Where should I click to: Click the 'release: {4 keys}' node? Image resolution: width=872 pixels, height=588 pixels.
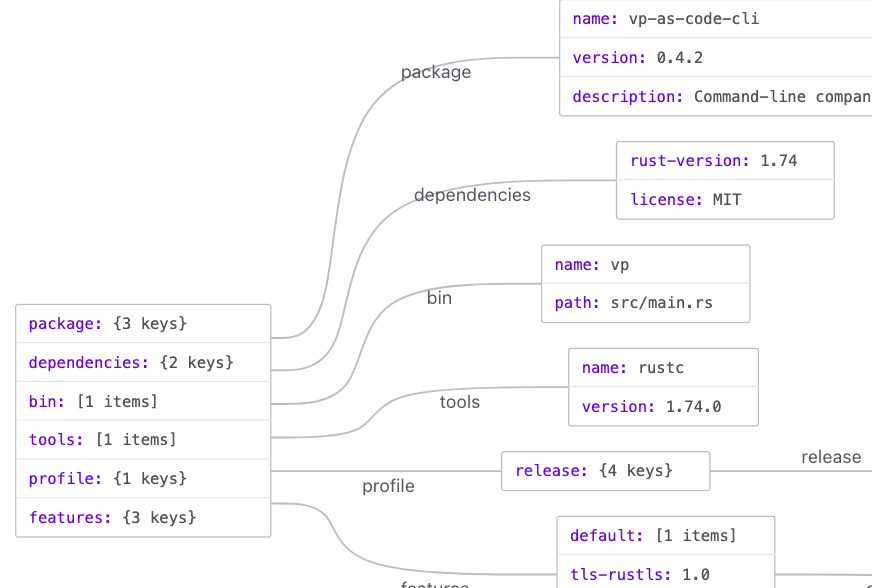[x=606, y=471]
